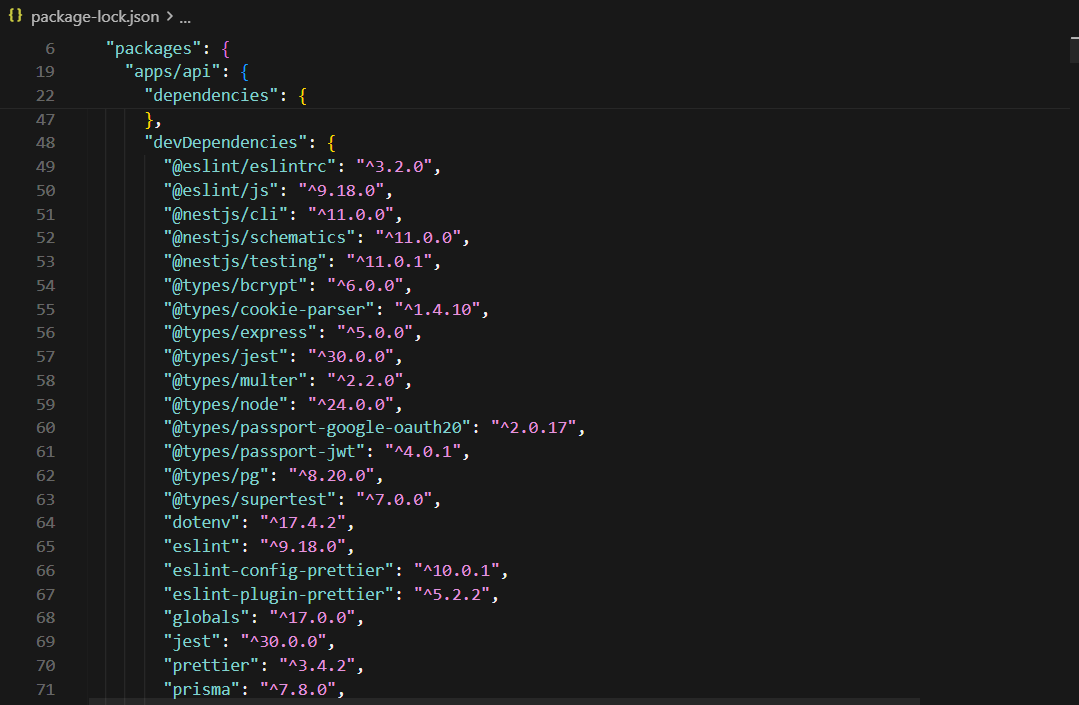
Task: Click the "prisma" entry
Action: tap(254, 688)
